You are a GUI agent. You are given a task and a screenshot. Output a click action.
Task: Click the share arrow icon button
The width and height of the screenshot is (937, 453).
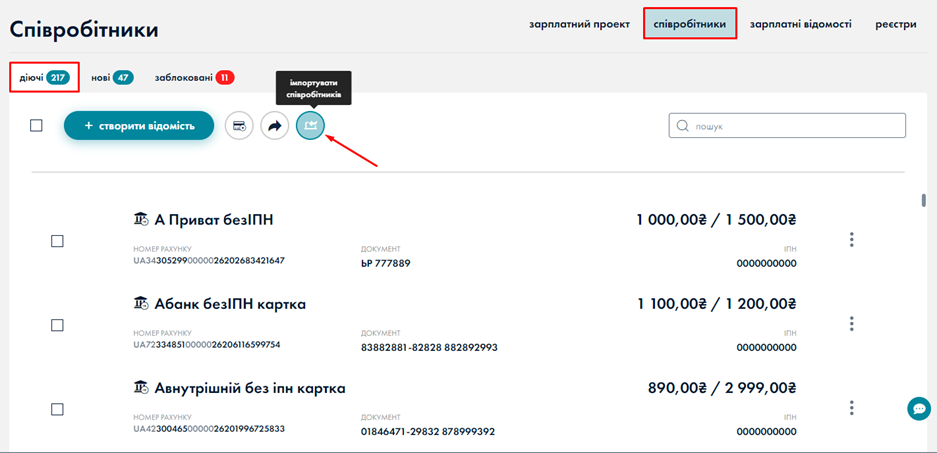pyautogui.click(x=275, y=126)
